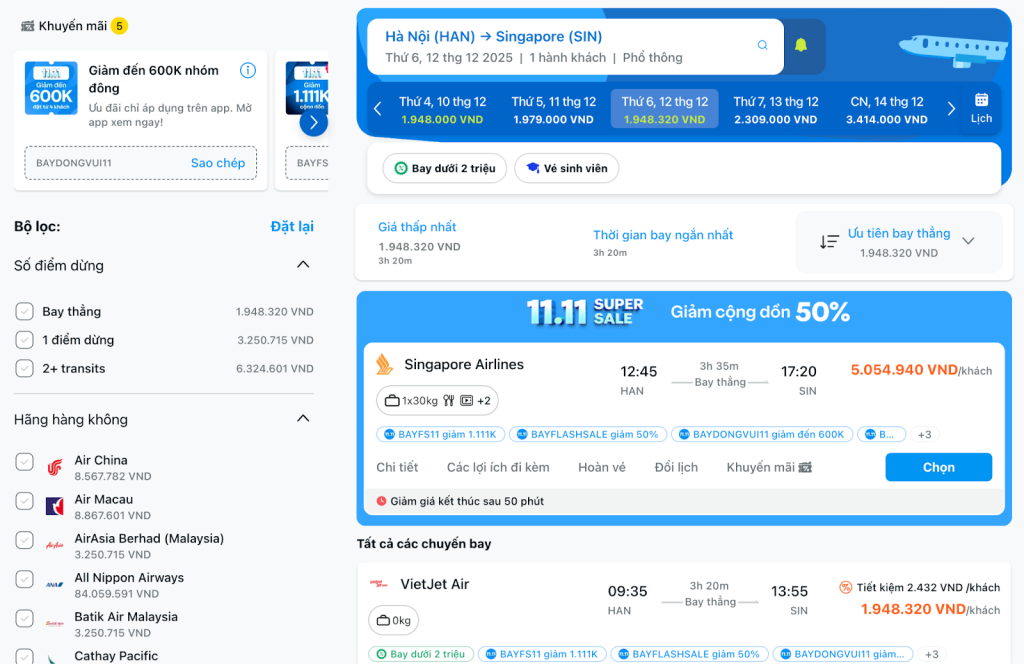Collapse the Số điểm dừng section
This screenshot has width=1024, height=664.
click(x=303, y=265)
